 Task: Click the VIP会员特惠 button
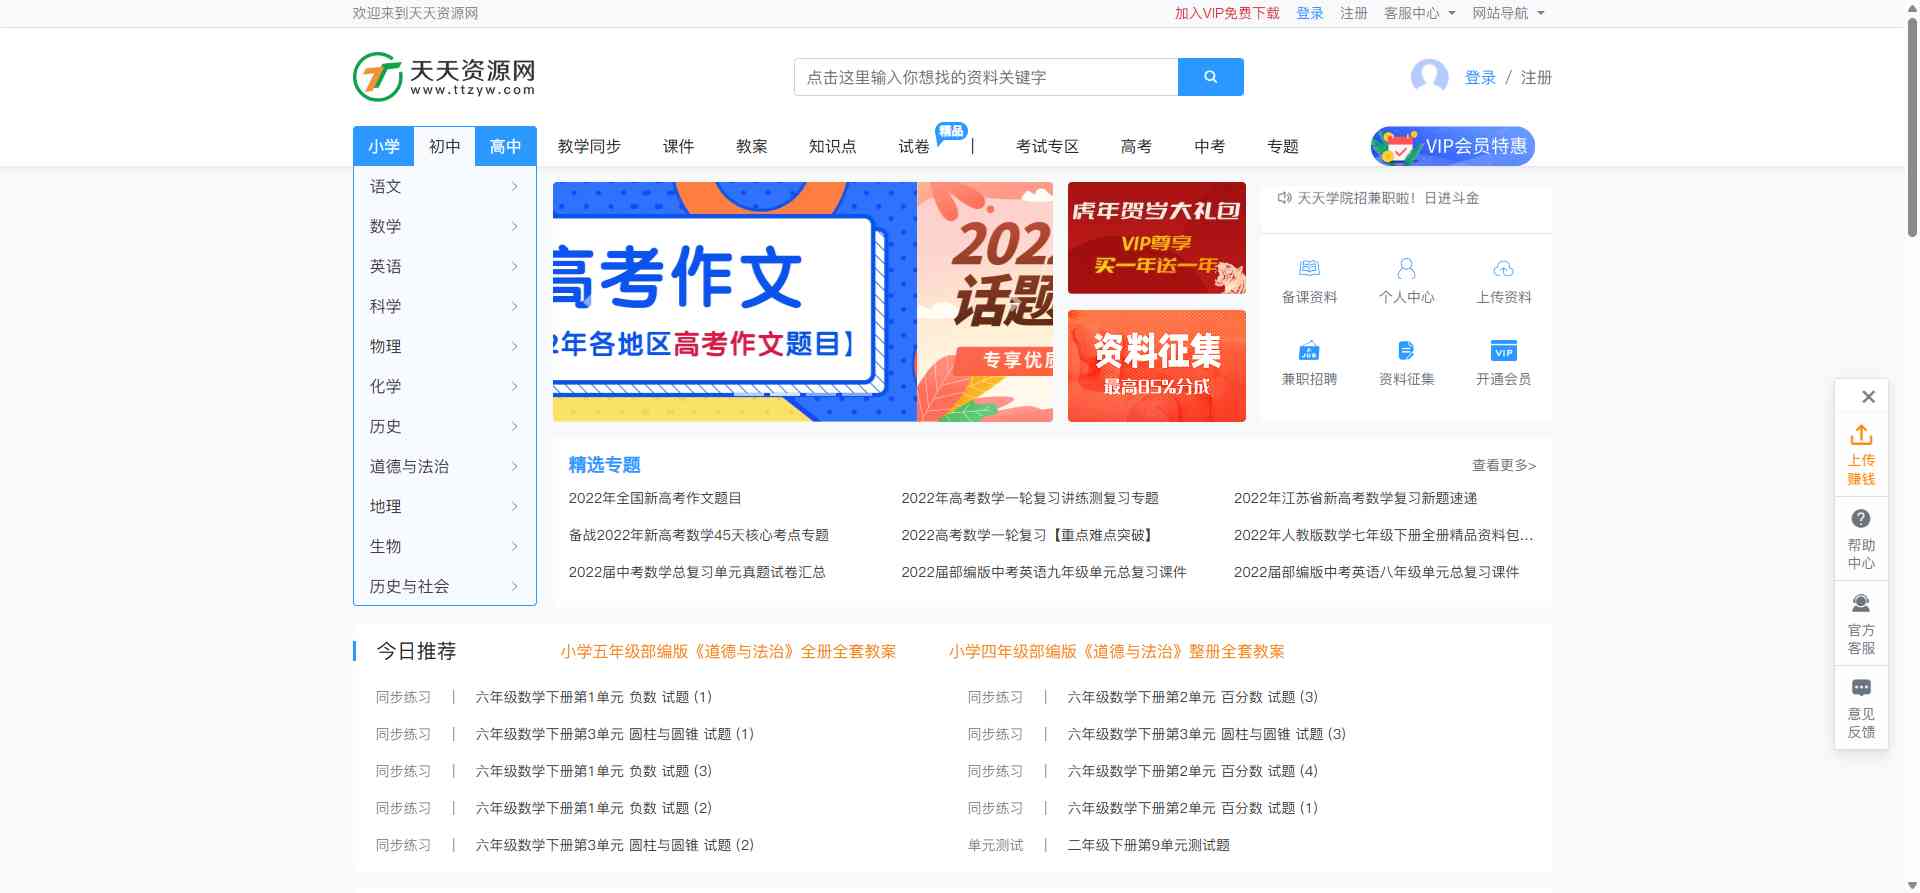[x=1452, y=146]
